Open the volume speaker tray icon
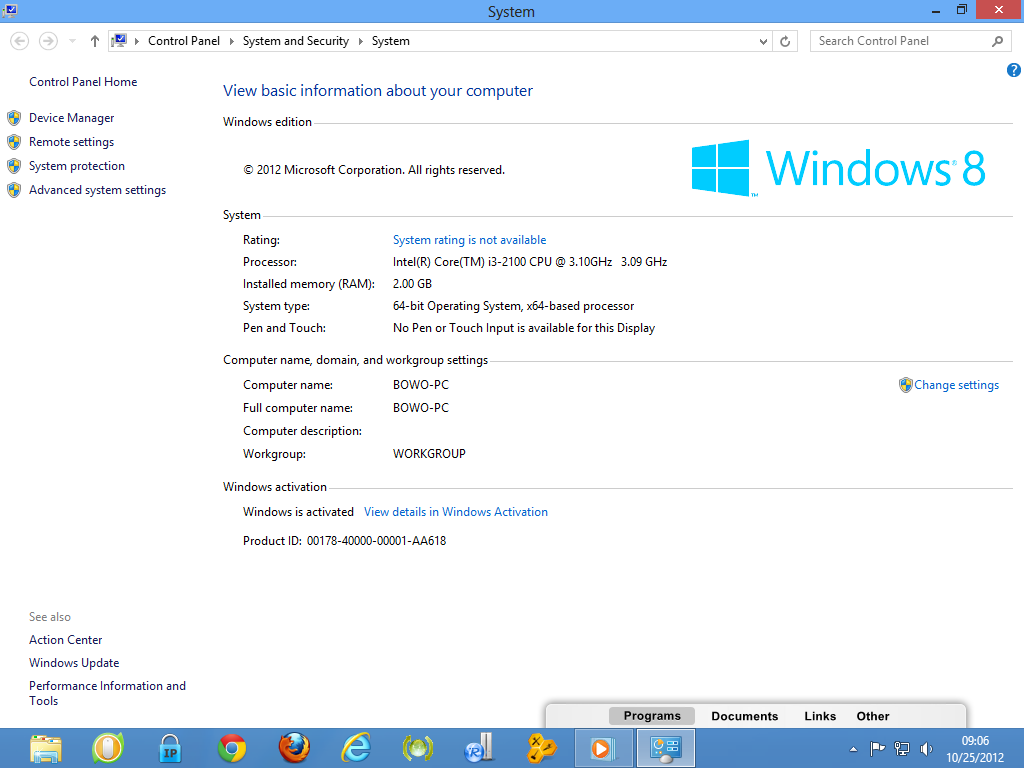The image size is (1024, 768). [x=925, y=748]
